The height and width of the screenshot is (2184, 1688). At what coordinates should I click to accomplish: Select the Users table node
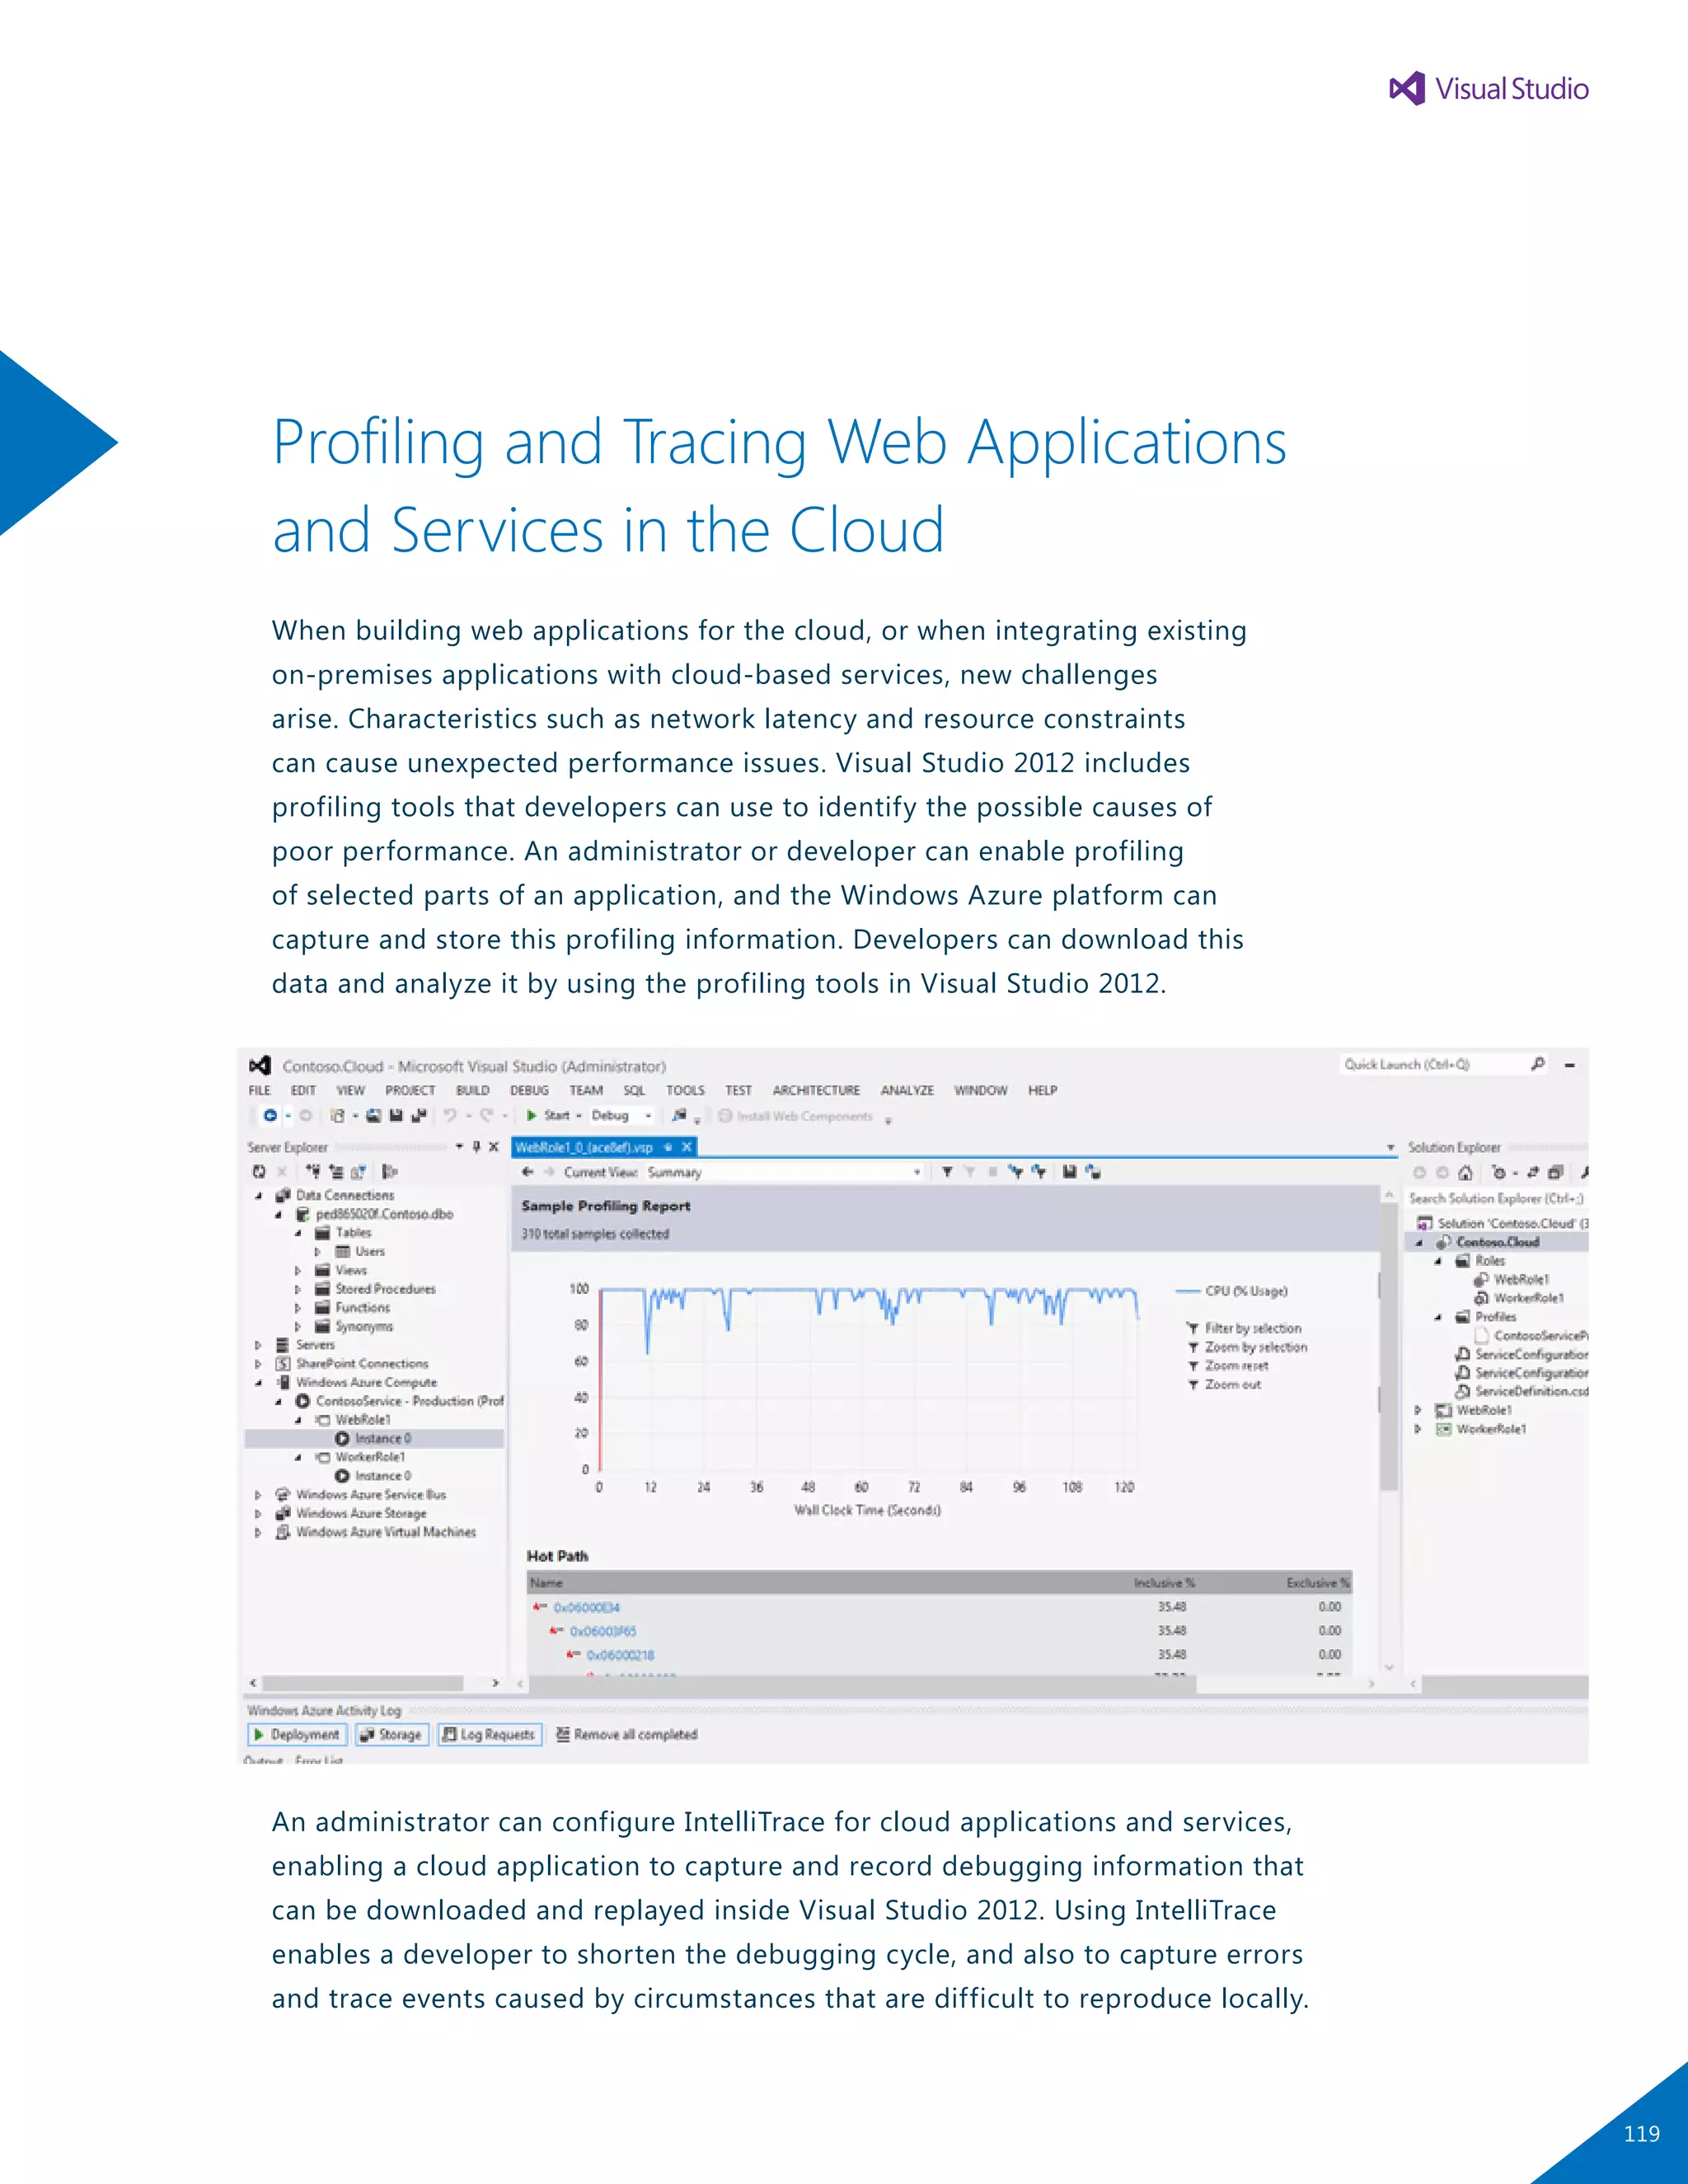[x=369, y=1252]
